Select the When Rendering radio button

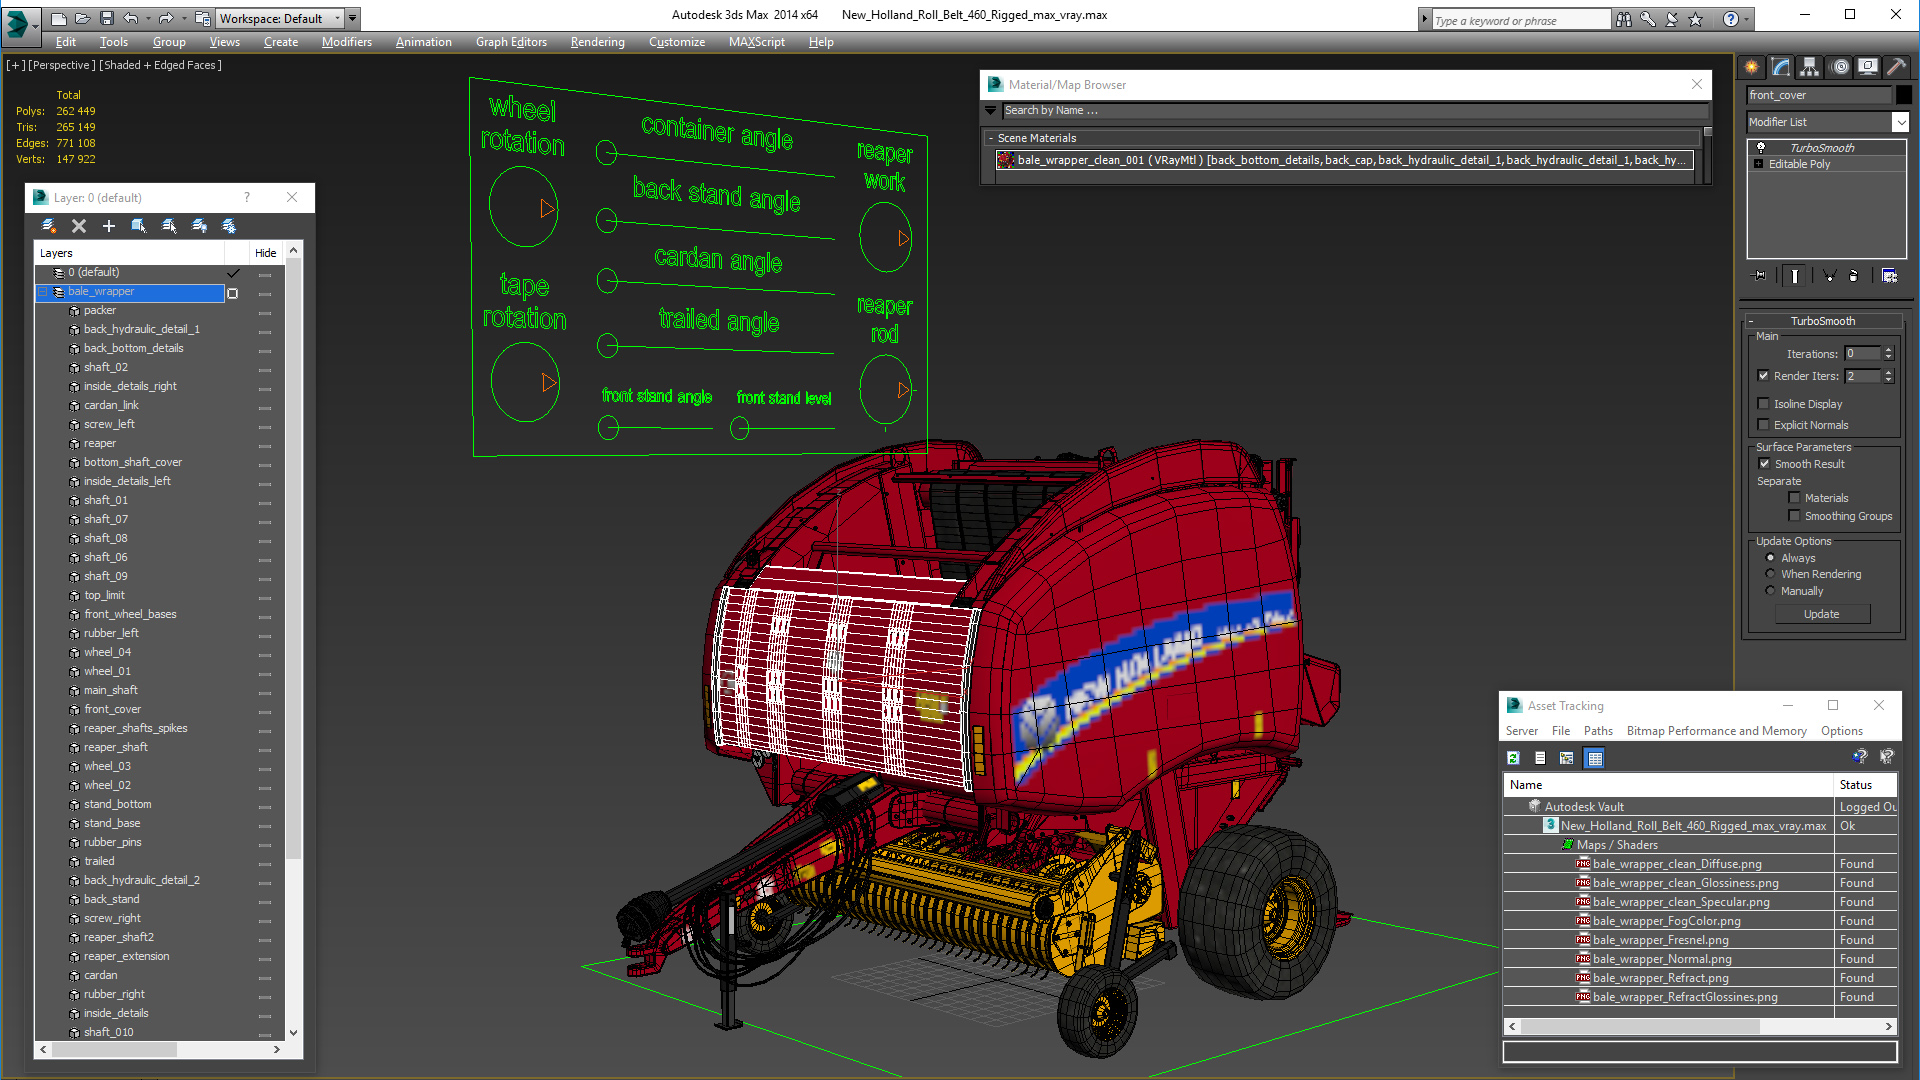[x=1770, y=574]
